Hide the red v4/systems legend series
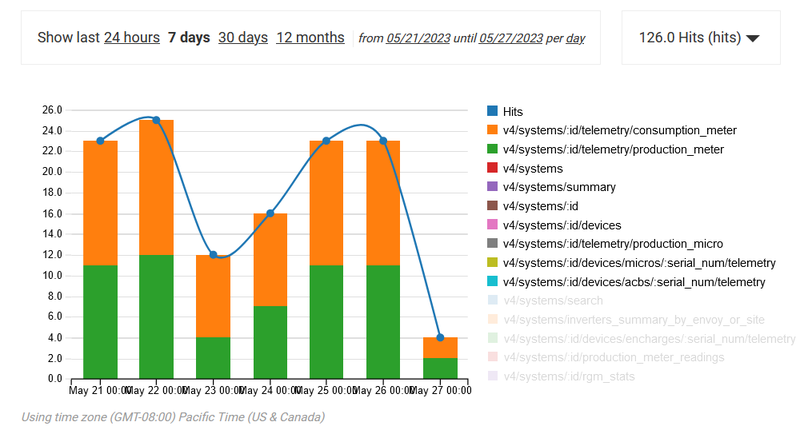 [492, 169]
